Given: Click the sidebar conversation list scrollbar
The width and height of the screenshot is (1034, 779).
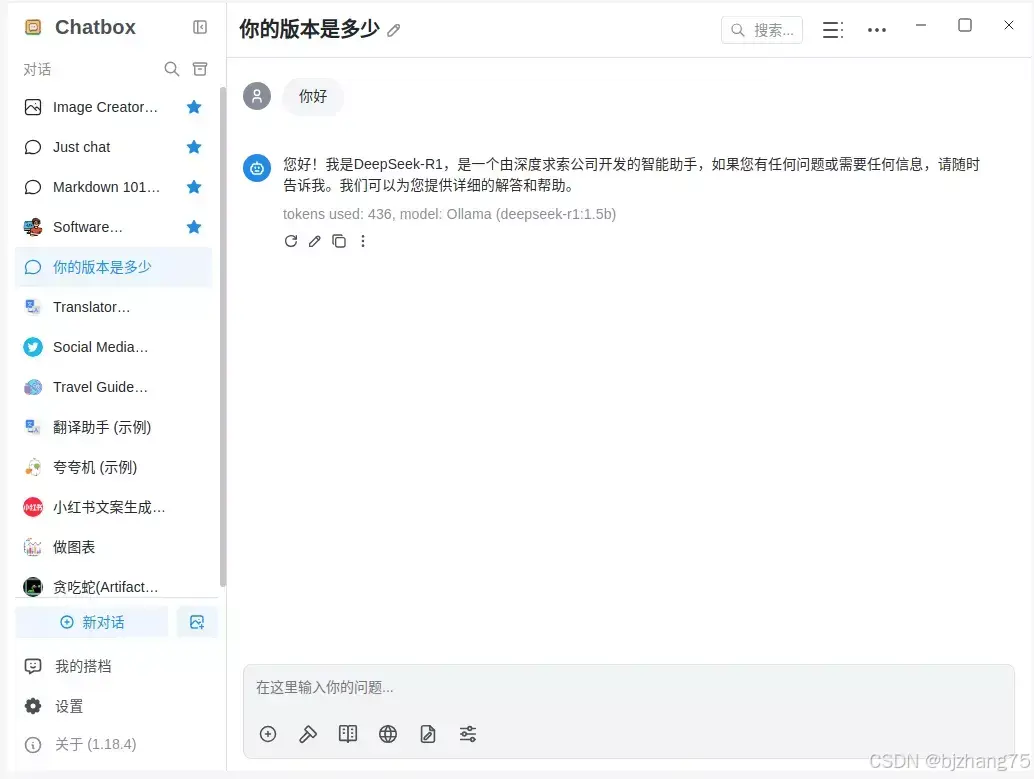Looking at the screenshot, I should point(223,336).
